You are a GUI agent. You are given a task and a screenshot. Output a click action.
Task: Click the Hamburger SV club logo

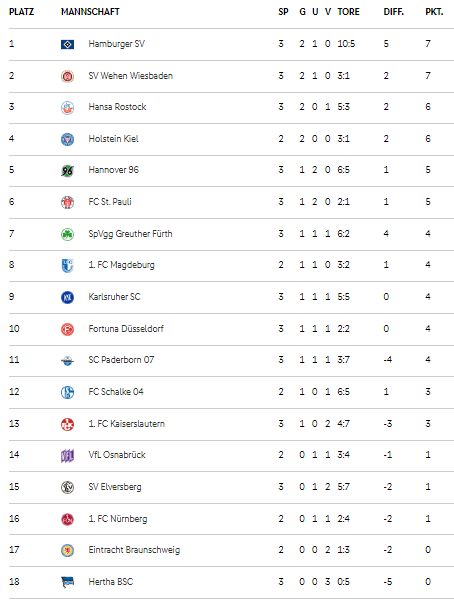68,45
